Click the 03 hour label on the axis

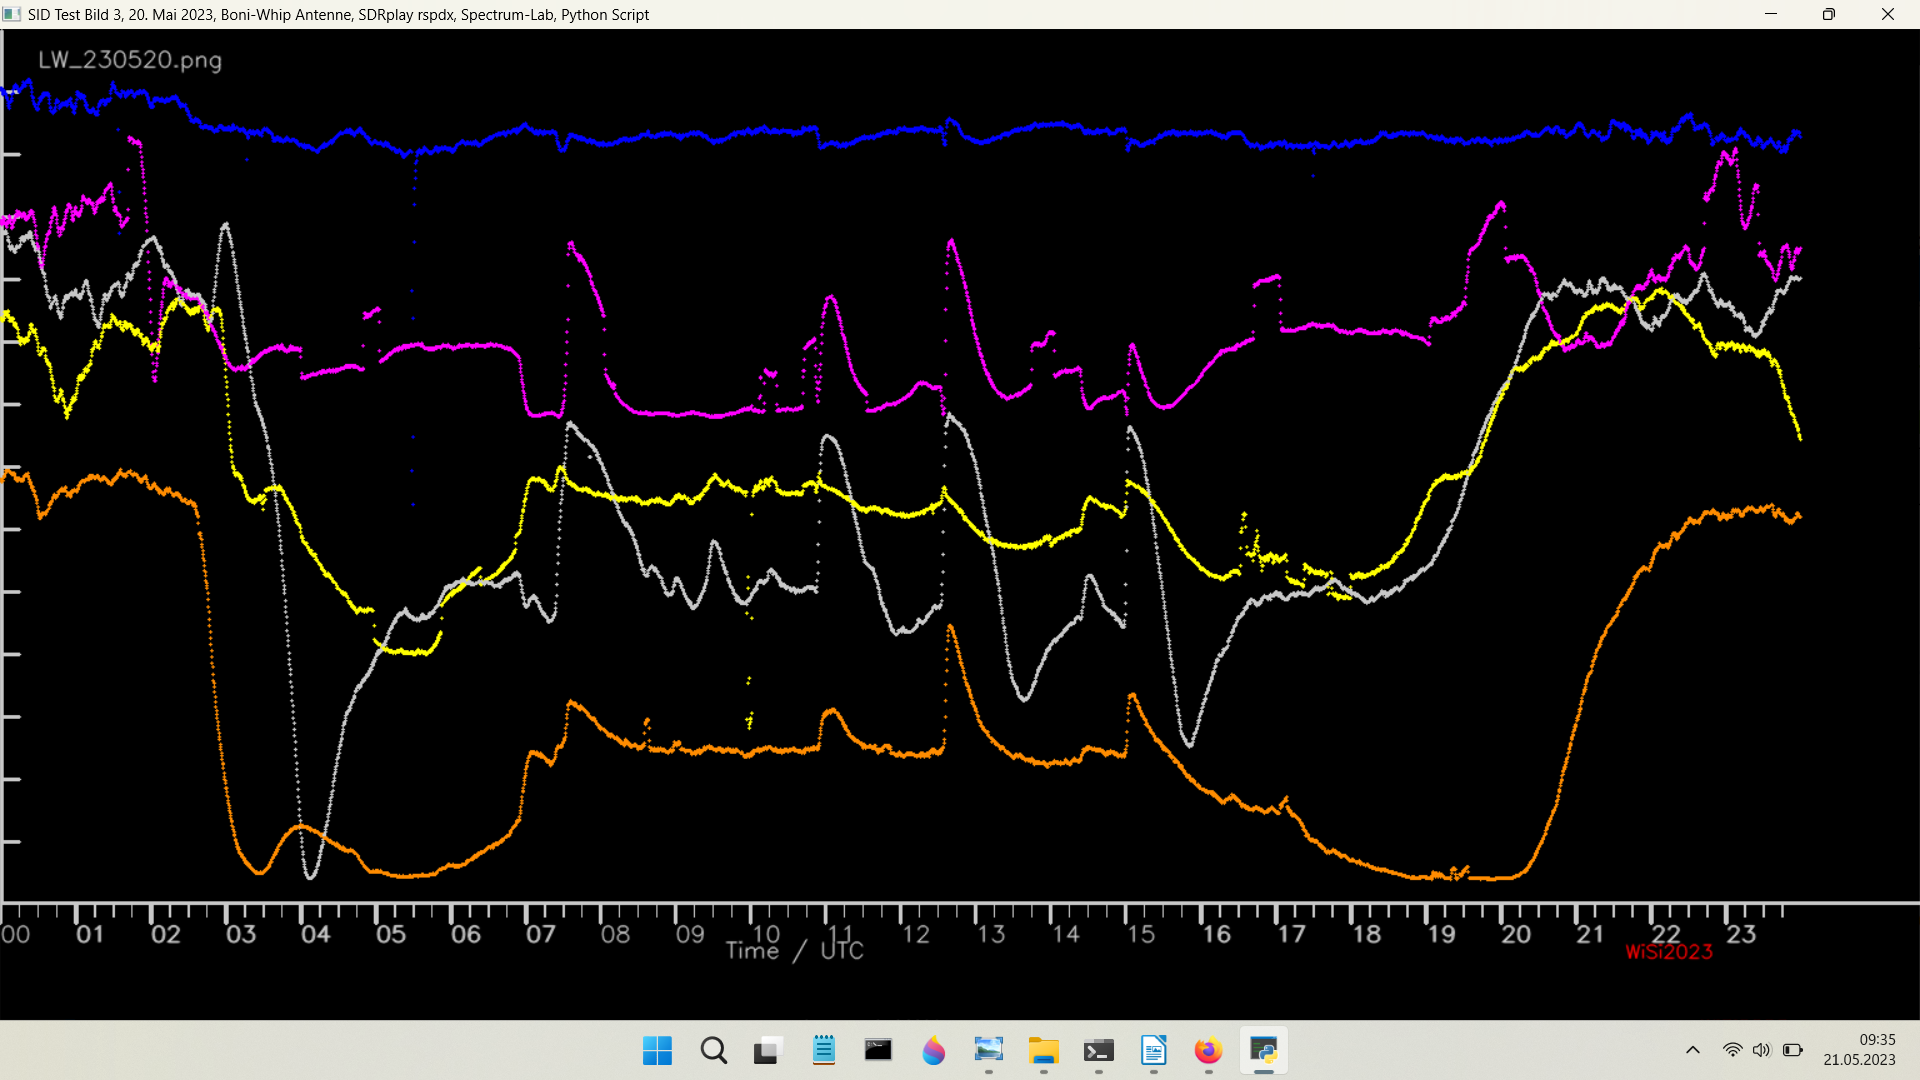pos(241,934)
